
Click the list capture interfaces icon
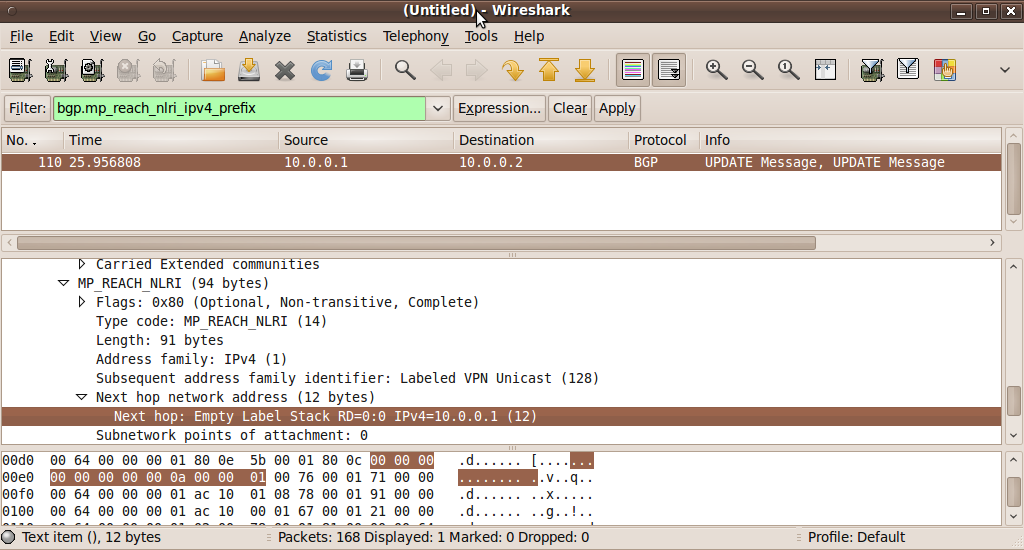[x=21, y=70]
